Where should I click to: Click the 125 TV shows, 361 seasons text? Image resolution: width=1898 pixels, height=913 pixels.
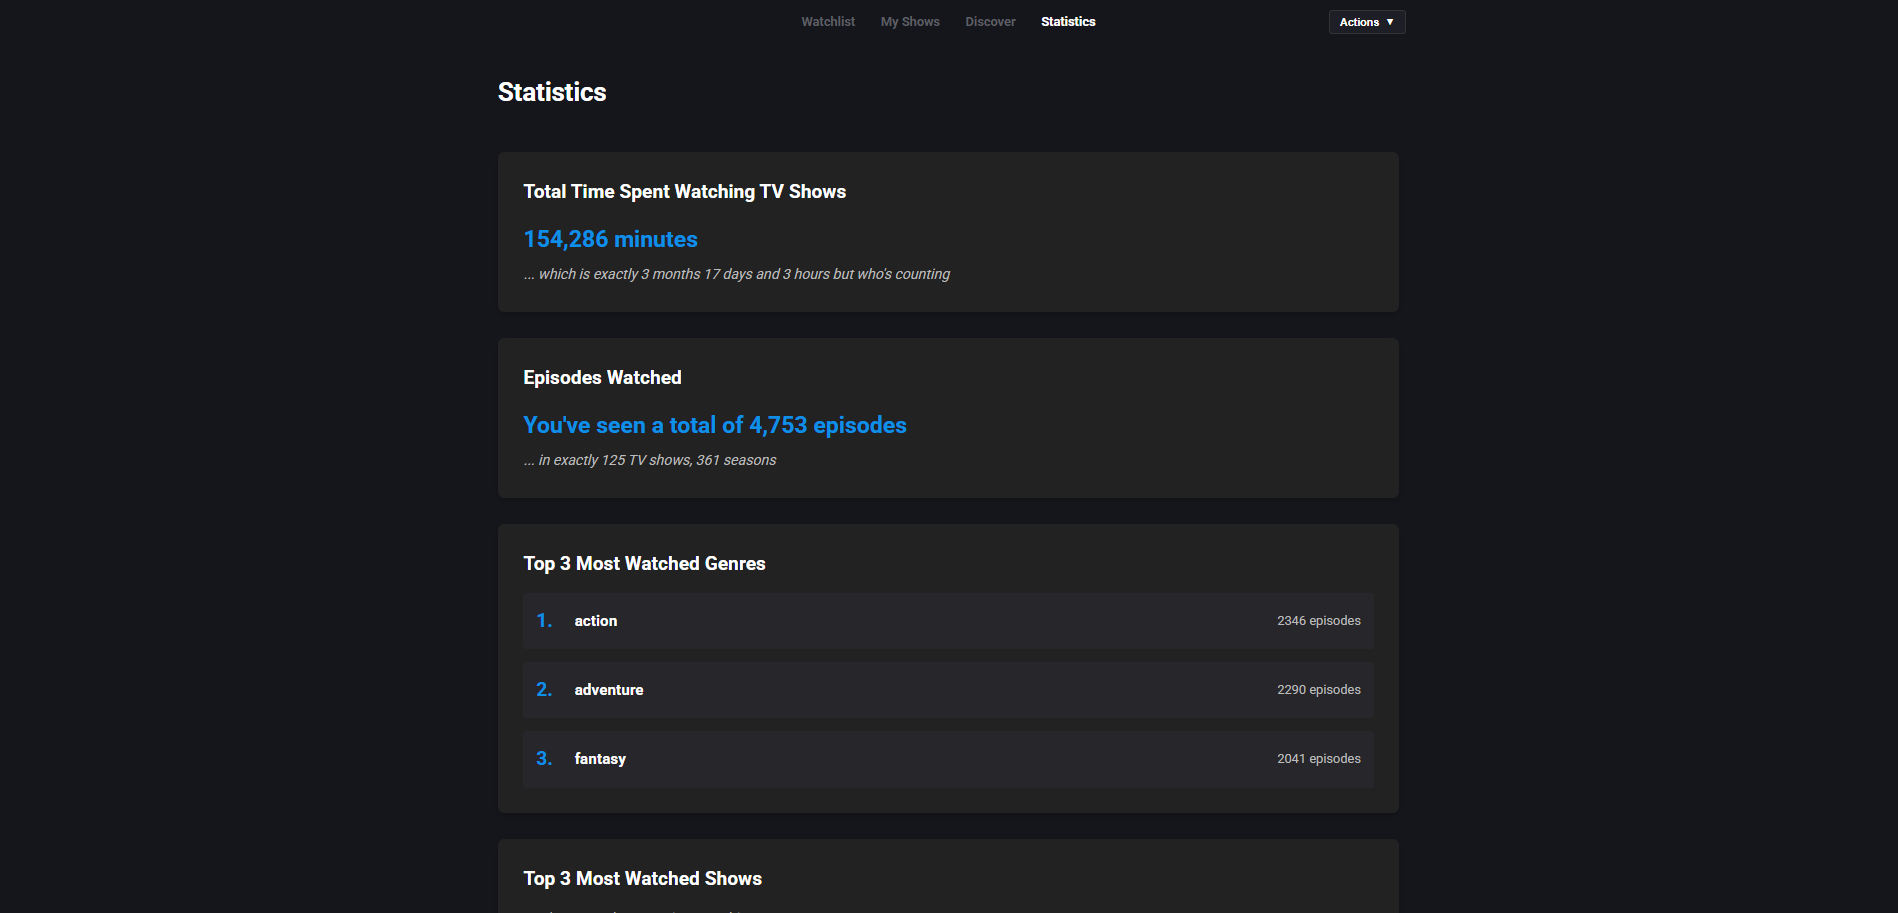tap(650, 460)
